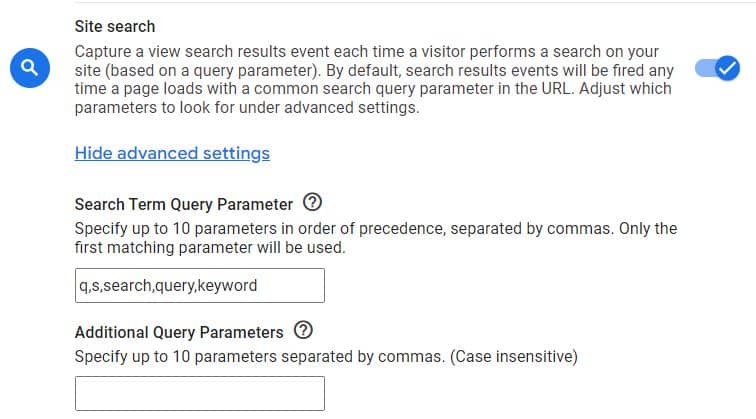756x419 pixels.
Task: Focus the empty Additional Query Parameters field
Action: tap(200, 393)
